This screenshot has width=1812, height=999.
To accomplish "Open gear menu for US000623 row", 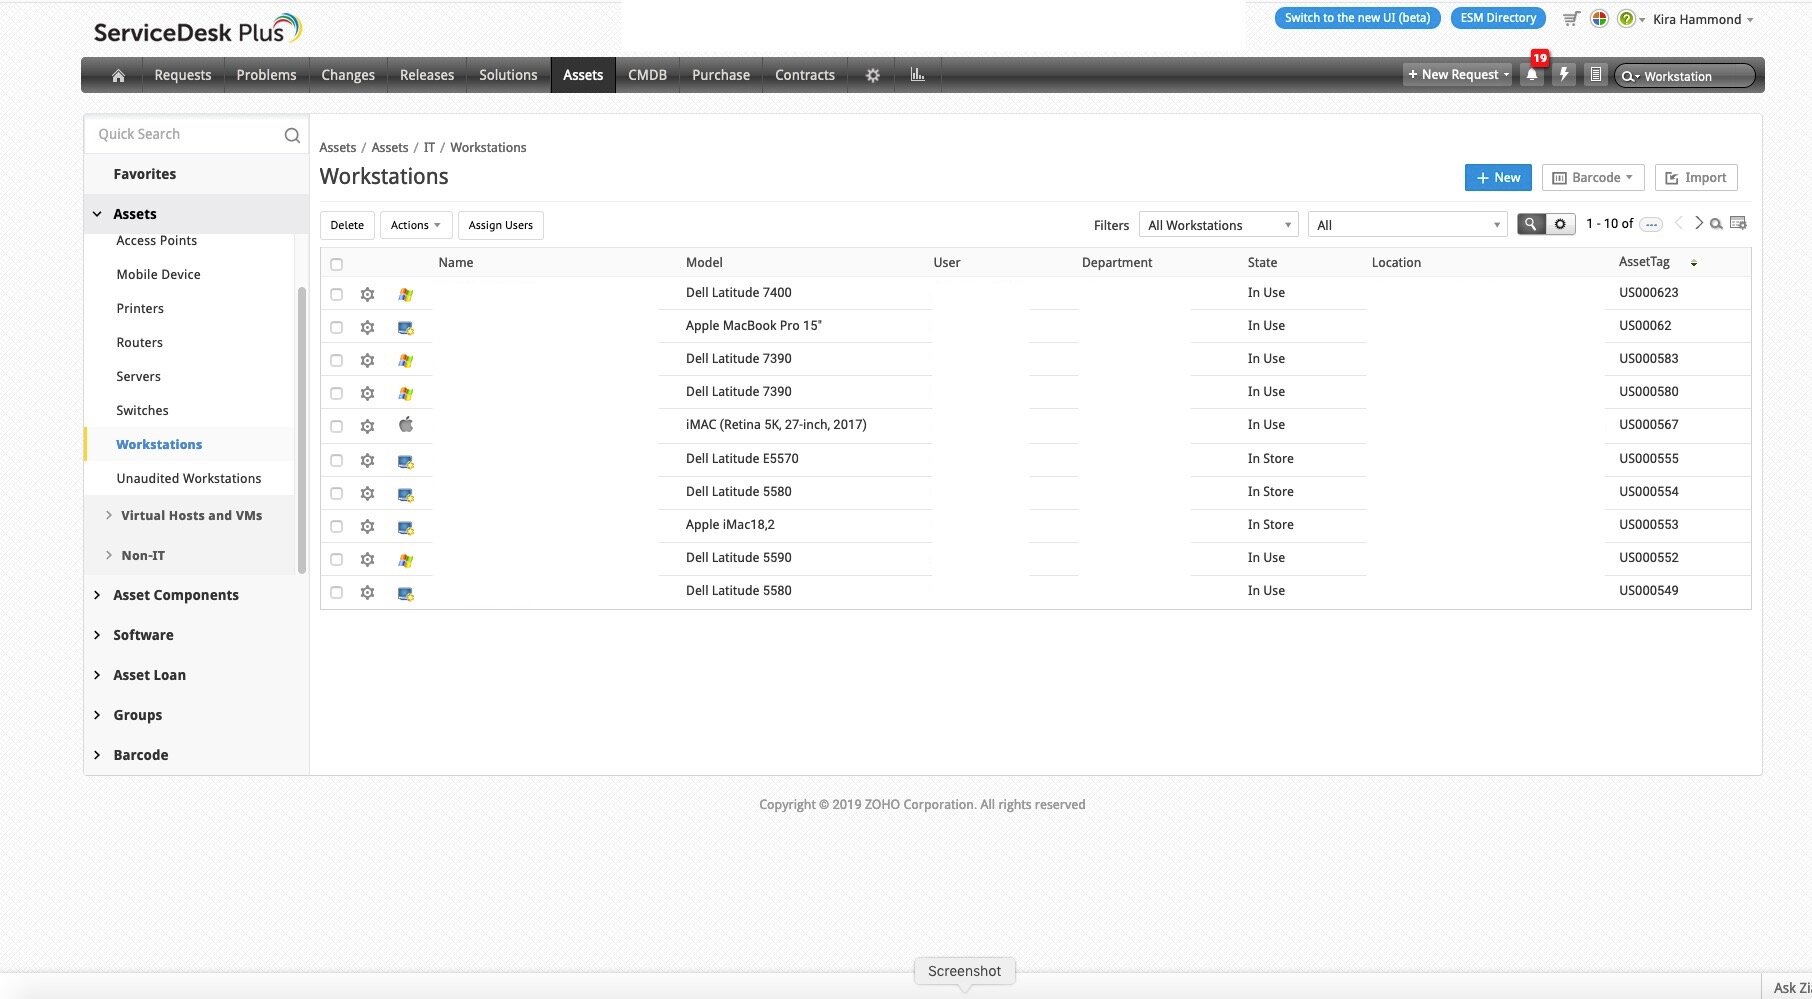I will point(367,294).
